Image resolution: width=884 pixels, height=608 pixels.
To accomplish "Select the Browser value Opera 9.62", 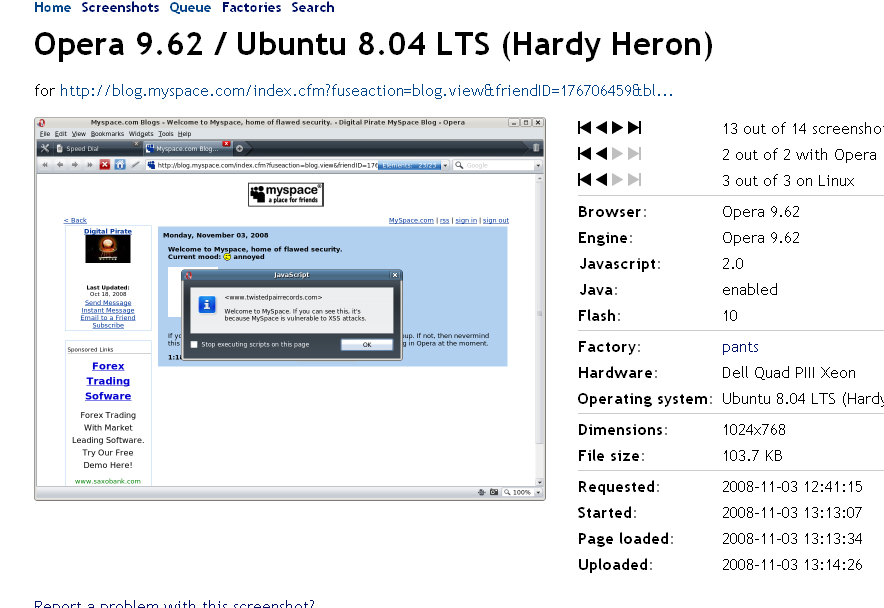I will click(x=761, y=212).
